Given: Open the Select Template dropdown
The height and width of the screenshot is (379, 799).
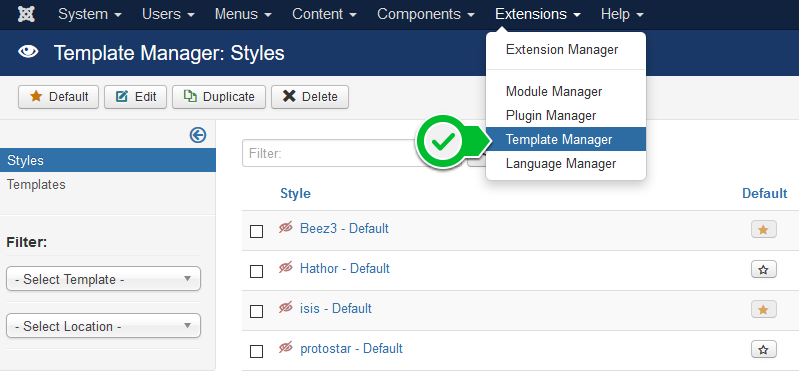Looking at the screenshot, I should pos(103,279).
